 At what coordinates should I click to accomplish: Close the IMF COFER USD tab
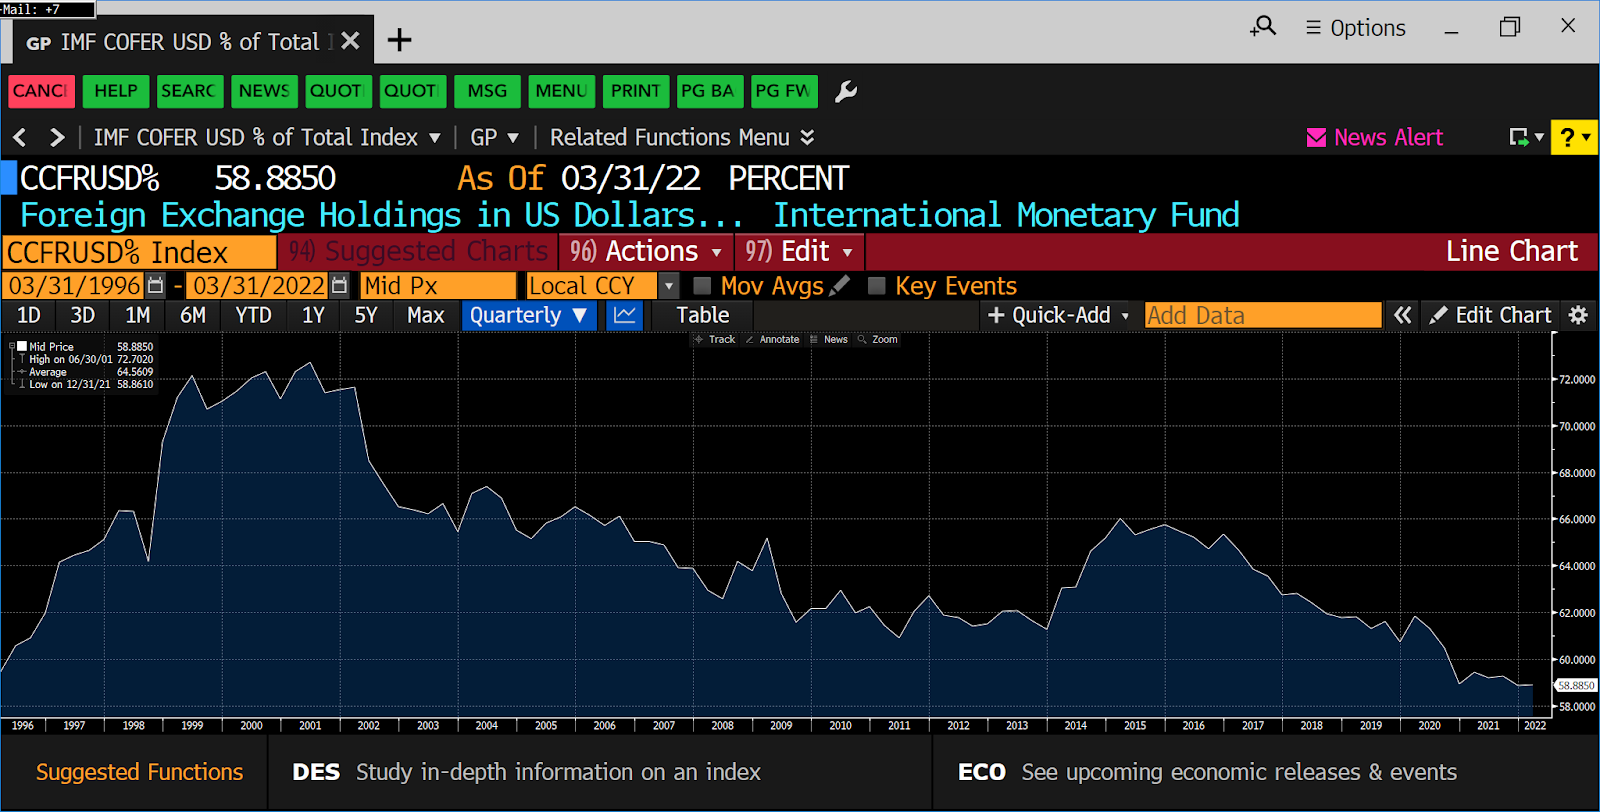coord(350,41)
